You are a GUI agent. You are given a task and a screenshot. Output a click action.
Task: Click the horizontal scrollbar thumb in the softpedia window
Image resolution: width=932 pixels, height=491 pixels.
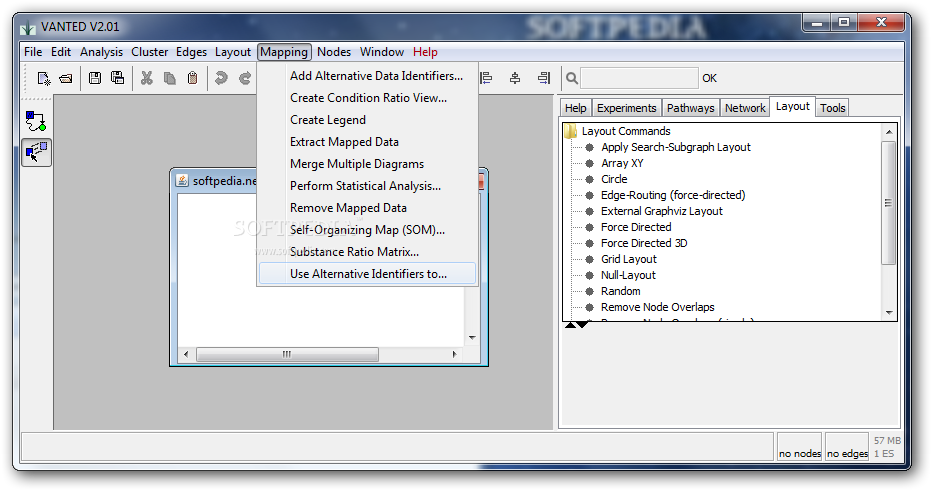[287, 354]
